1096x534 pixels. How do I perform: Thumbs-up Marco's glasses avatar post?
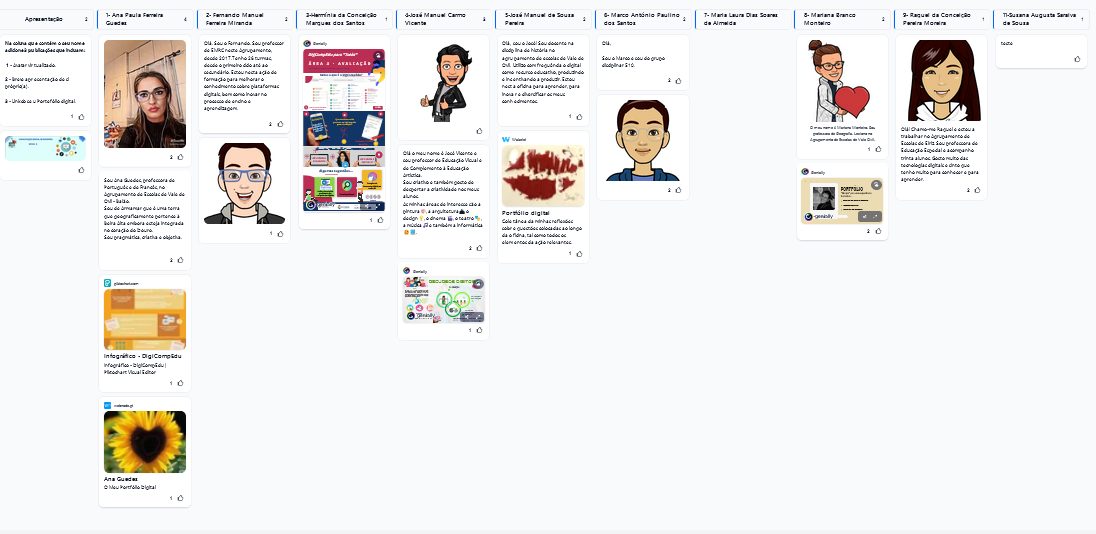pyautogui.click(x=679, y=189)
